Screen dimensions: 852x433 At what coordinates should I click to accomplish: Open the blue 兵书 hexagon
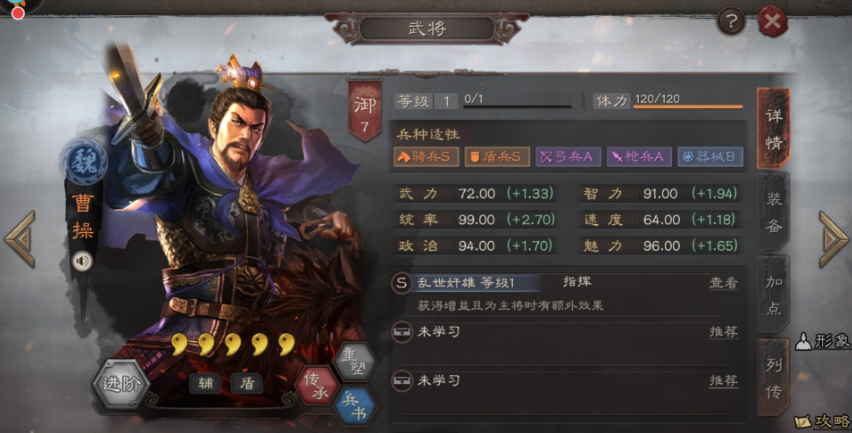click(354, 407)
